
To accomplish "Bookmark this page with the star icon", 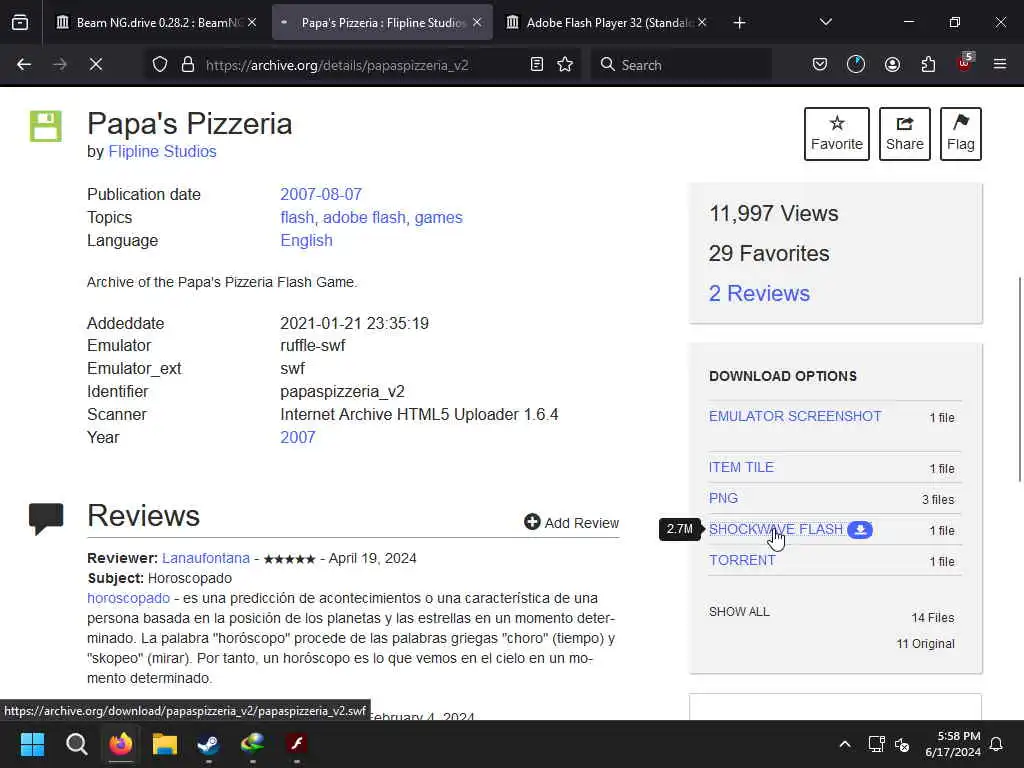I will tap(566, 65).
